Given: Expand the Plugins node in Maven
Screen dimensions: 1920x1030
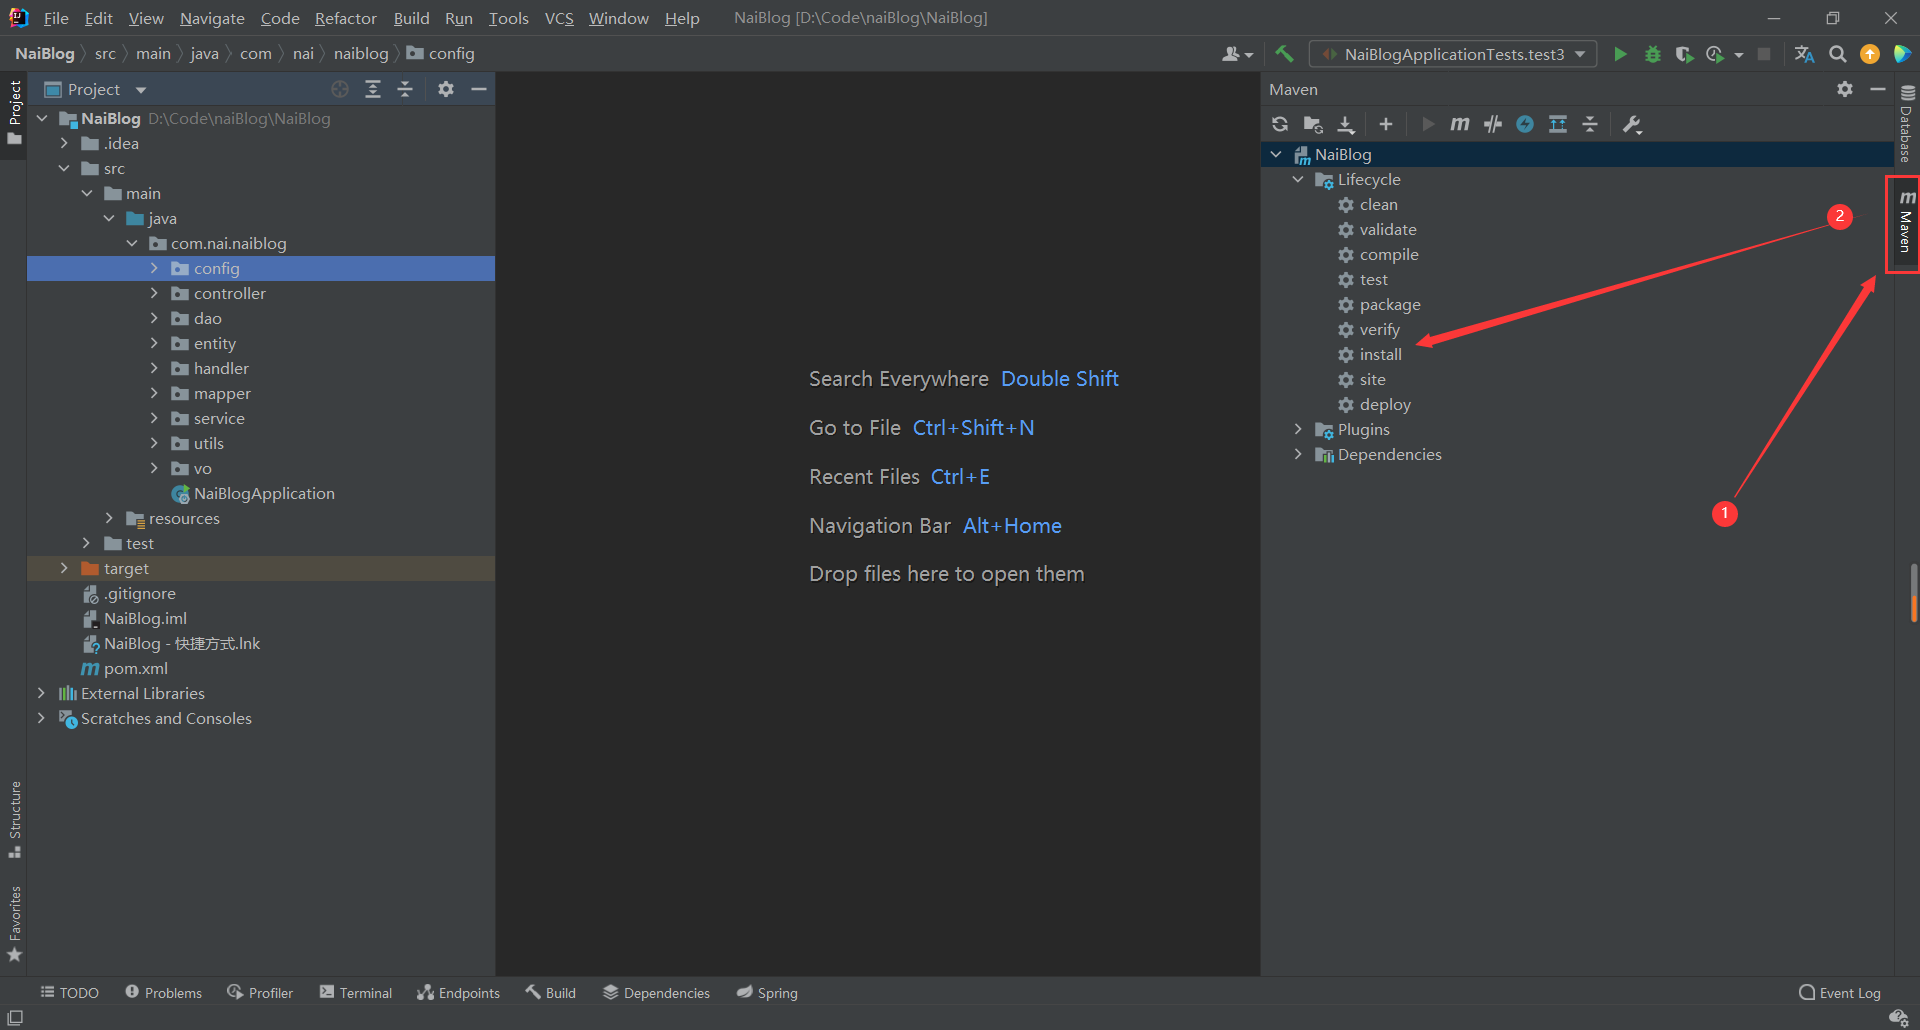Looking at the screenshot, I should click(1298, 429).
